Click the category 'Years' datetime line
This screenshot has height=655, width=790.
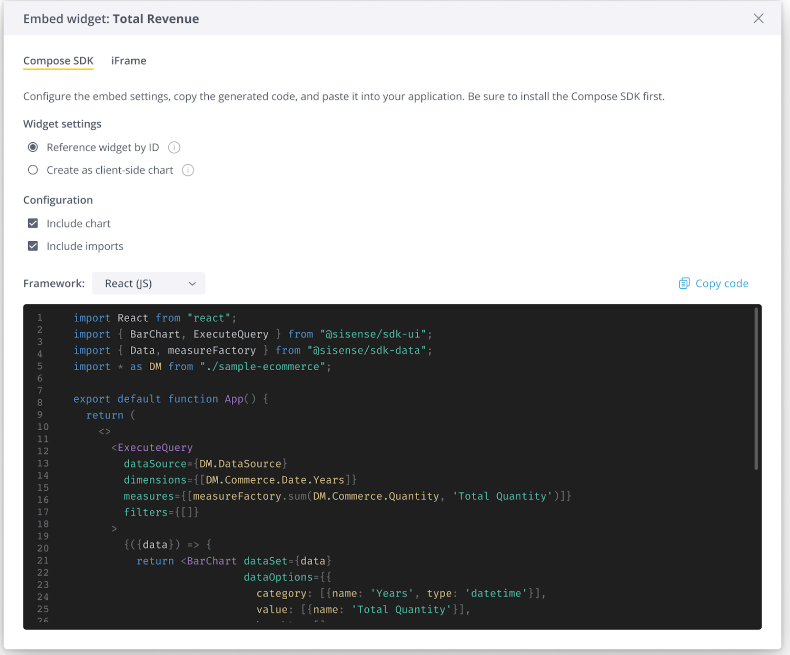coord(401,593)
